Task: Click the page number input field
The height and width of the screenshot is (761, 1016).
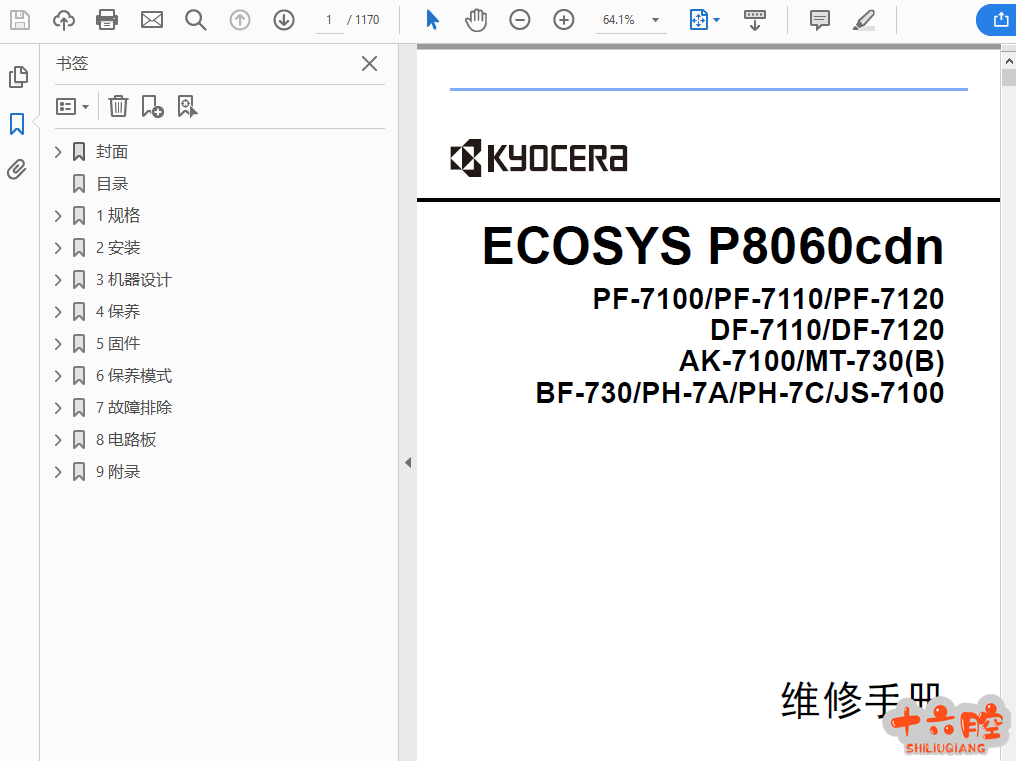Action: [328, 20]
